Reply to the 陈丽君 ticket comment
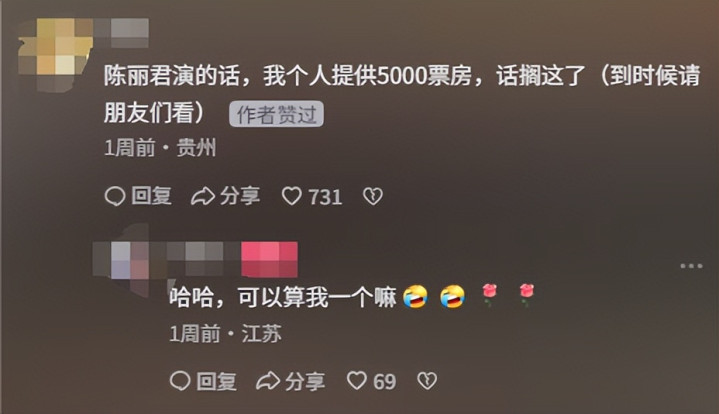 pos(138,196)
